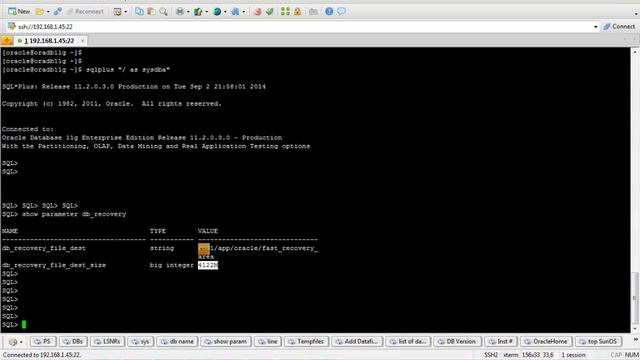
Task: Click the '1 session' status bar entry
Action: [x=573, y=355]
